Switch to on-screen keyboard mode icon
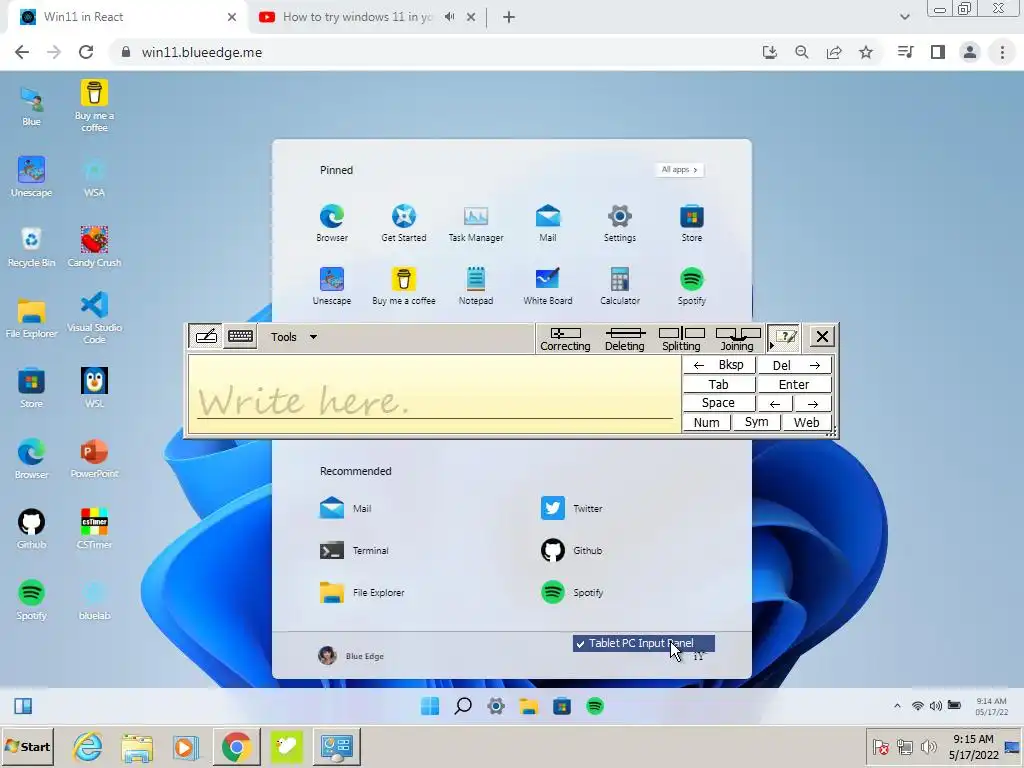Image resolution: width=1024 pixels, height=768 pixels. point(240,336)
